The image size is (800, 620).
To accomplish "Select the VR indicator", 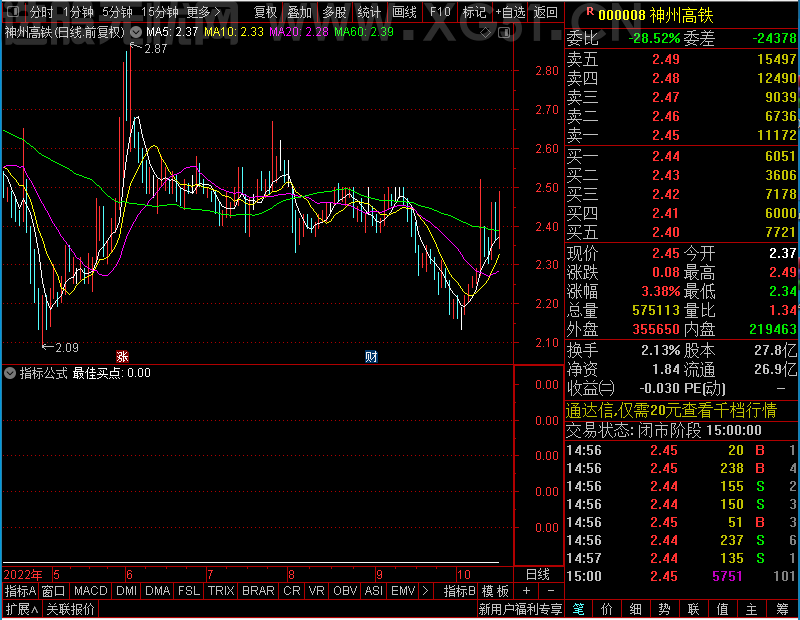I will (x=316, y=591).
